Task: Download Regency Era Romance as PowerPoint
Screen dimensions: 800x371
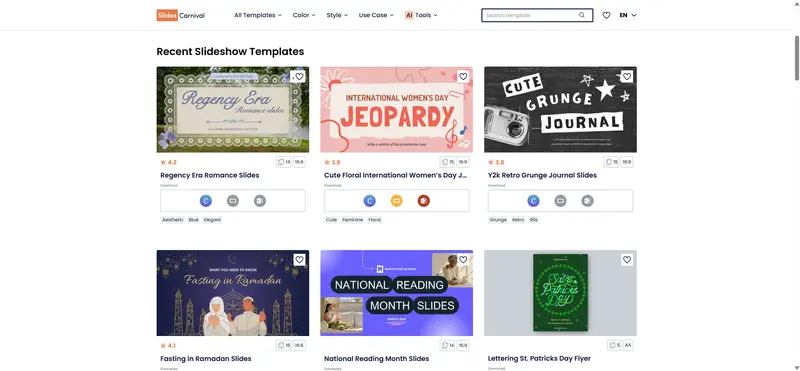Action: tap(260, 201)
